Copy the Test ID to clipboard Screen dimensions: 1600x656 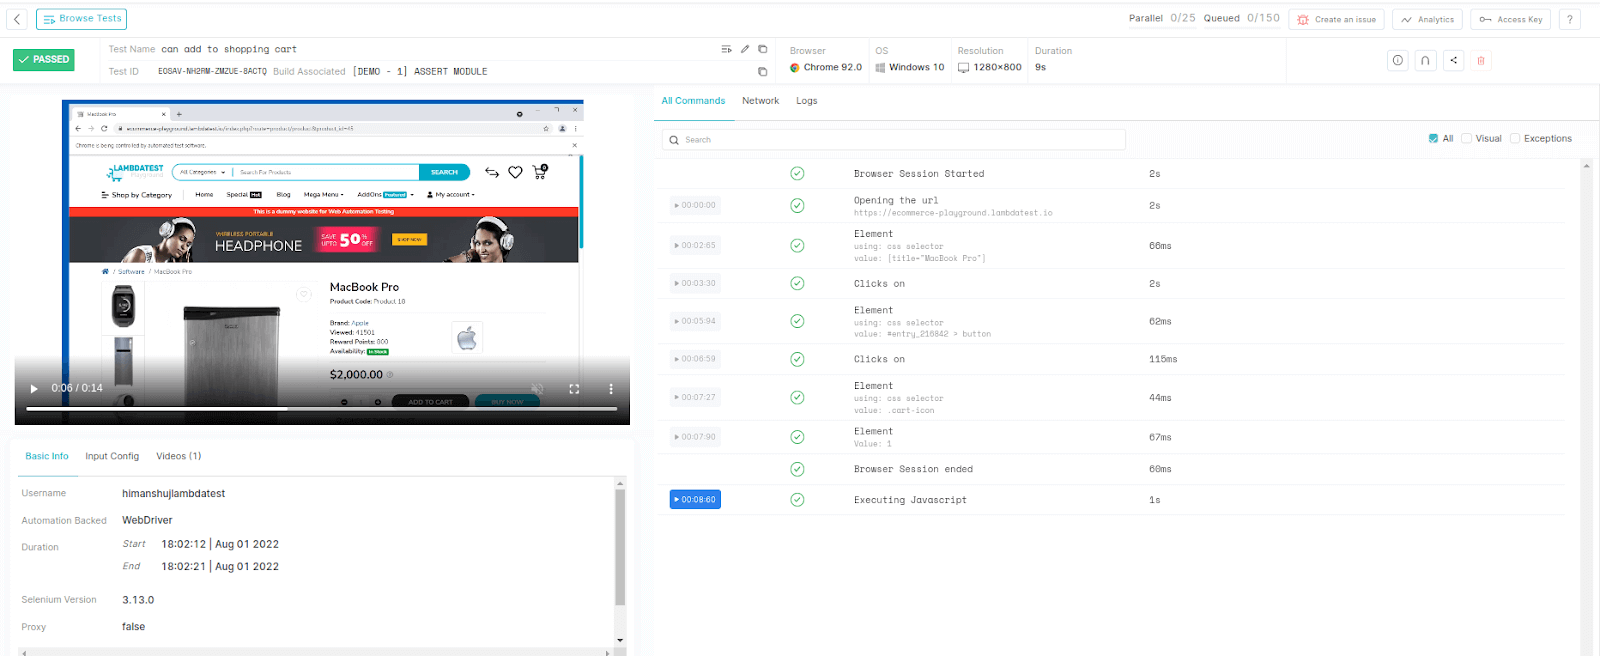(762, 72)
